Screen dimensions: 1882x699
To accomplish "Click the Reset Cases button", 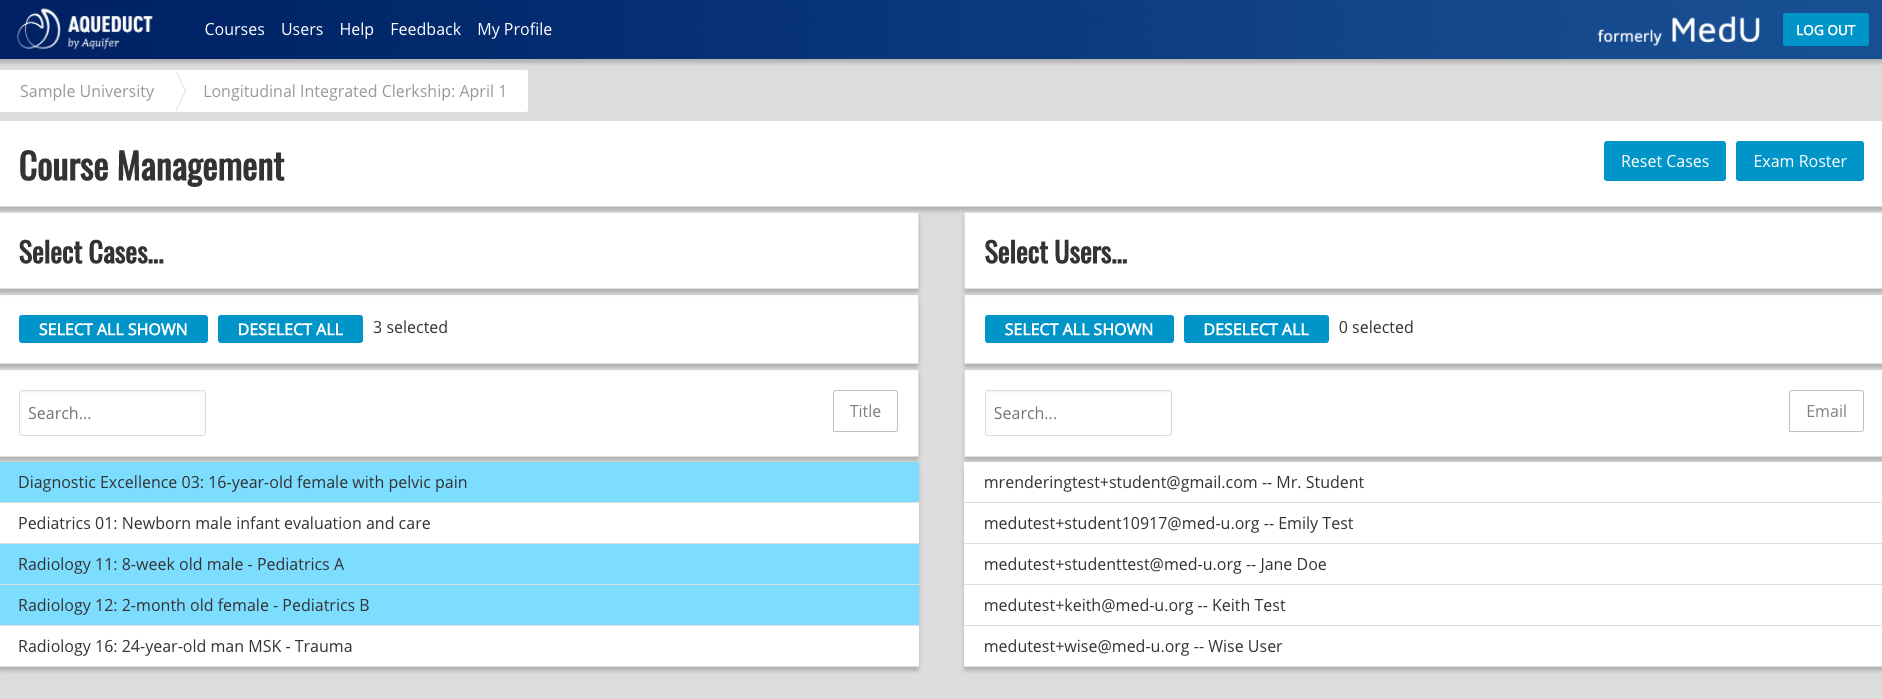I will (1664, 161).
